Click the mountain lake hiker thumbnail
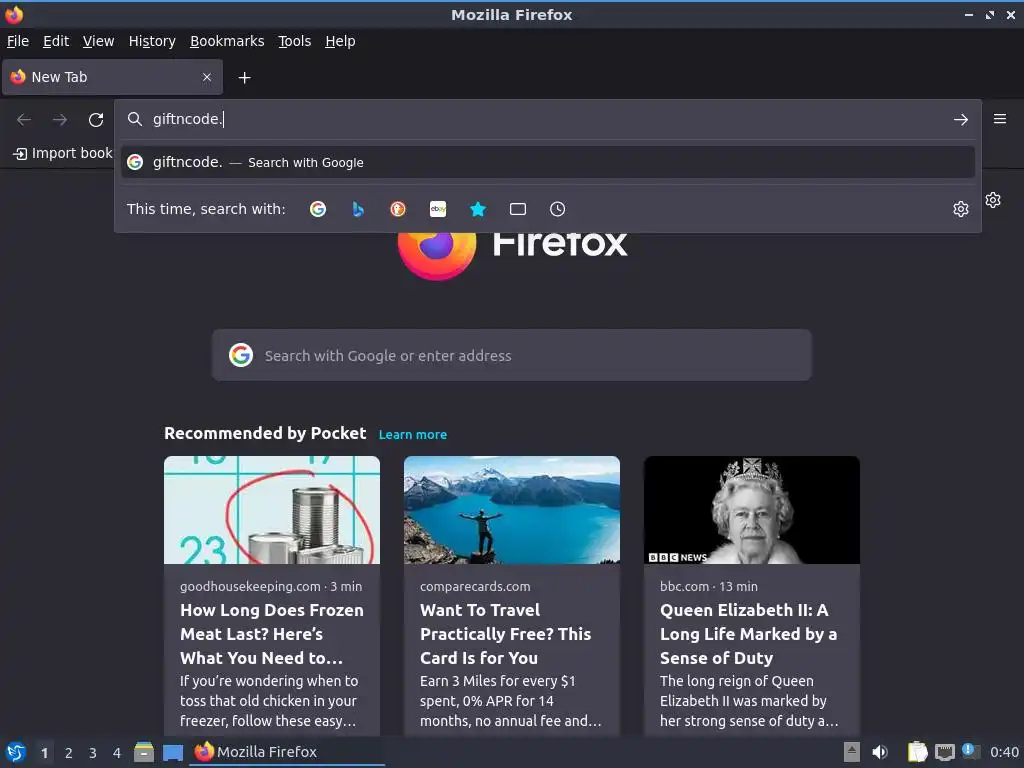1024x768 pixels. [x=511, y=510]
